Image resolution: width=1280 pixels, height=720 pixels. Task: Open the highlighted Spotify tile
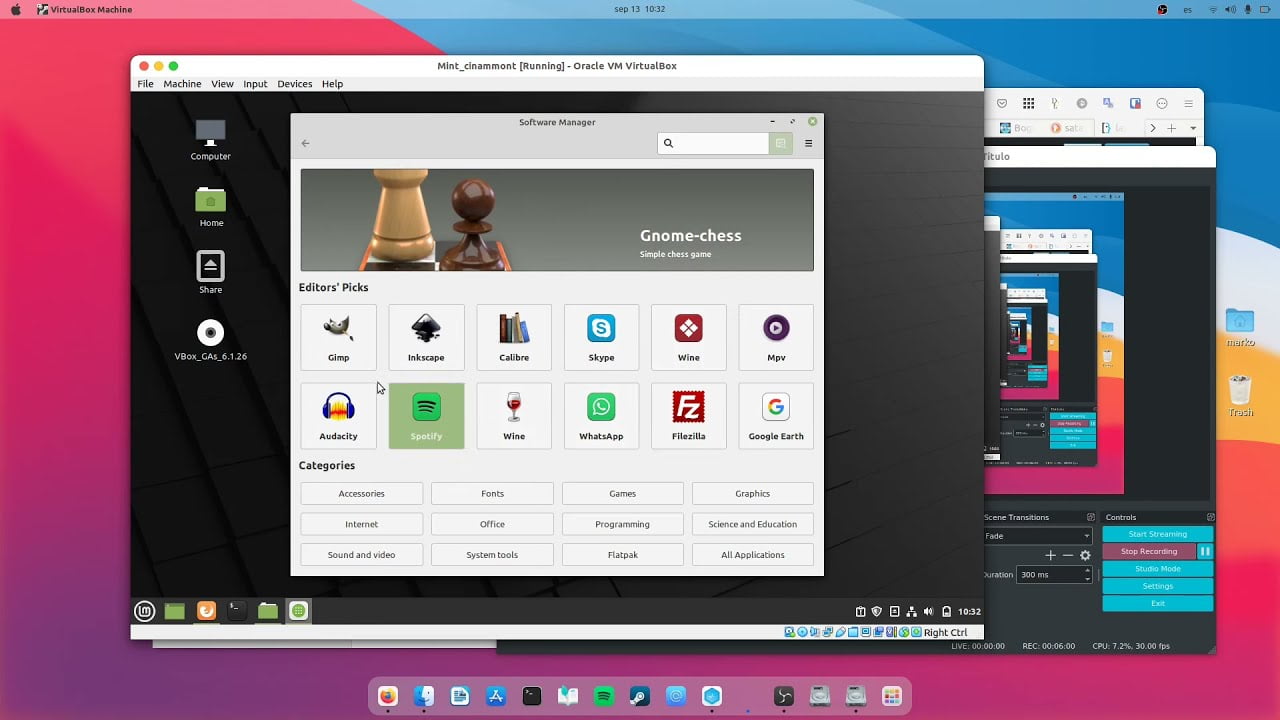(x=426, y=416)
